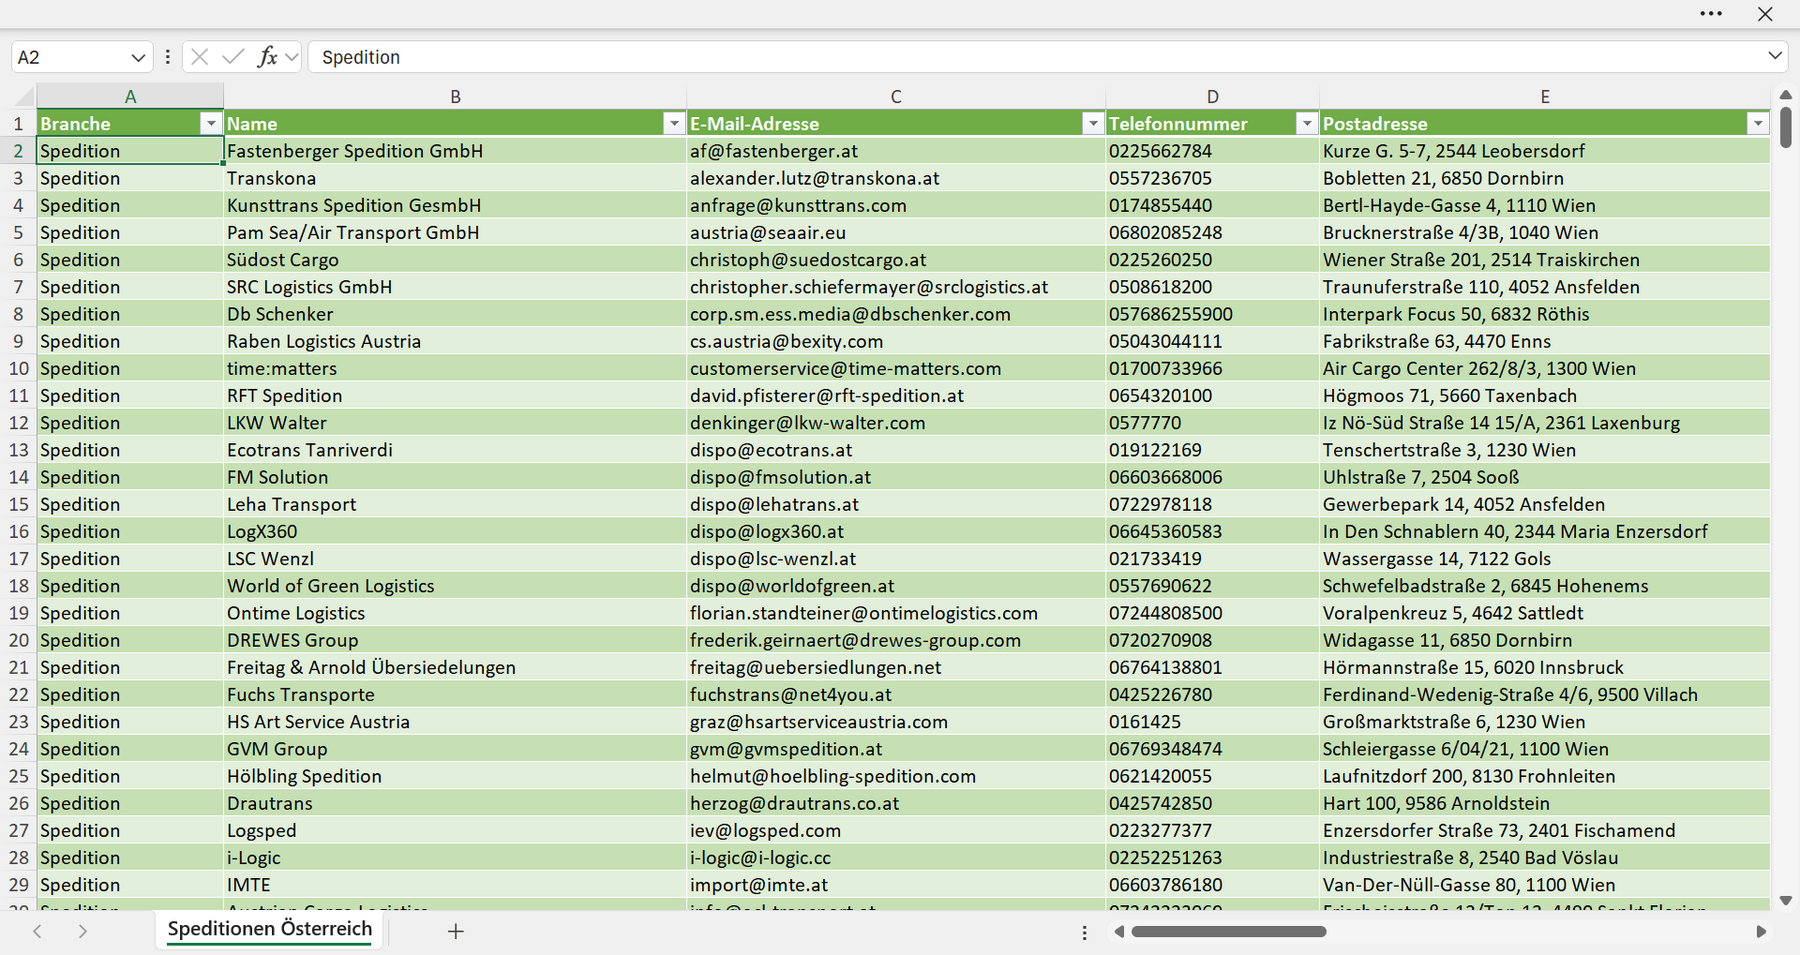The height and width of the screenshot is (955, 1800).
Task: Select the HS Art Service Austria cell
Action: (455, 722)
